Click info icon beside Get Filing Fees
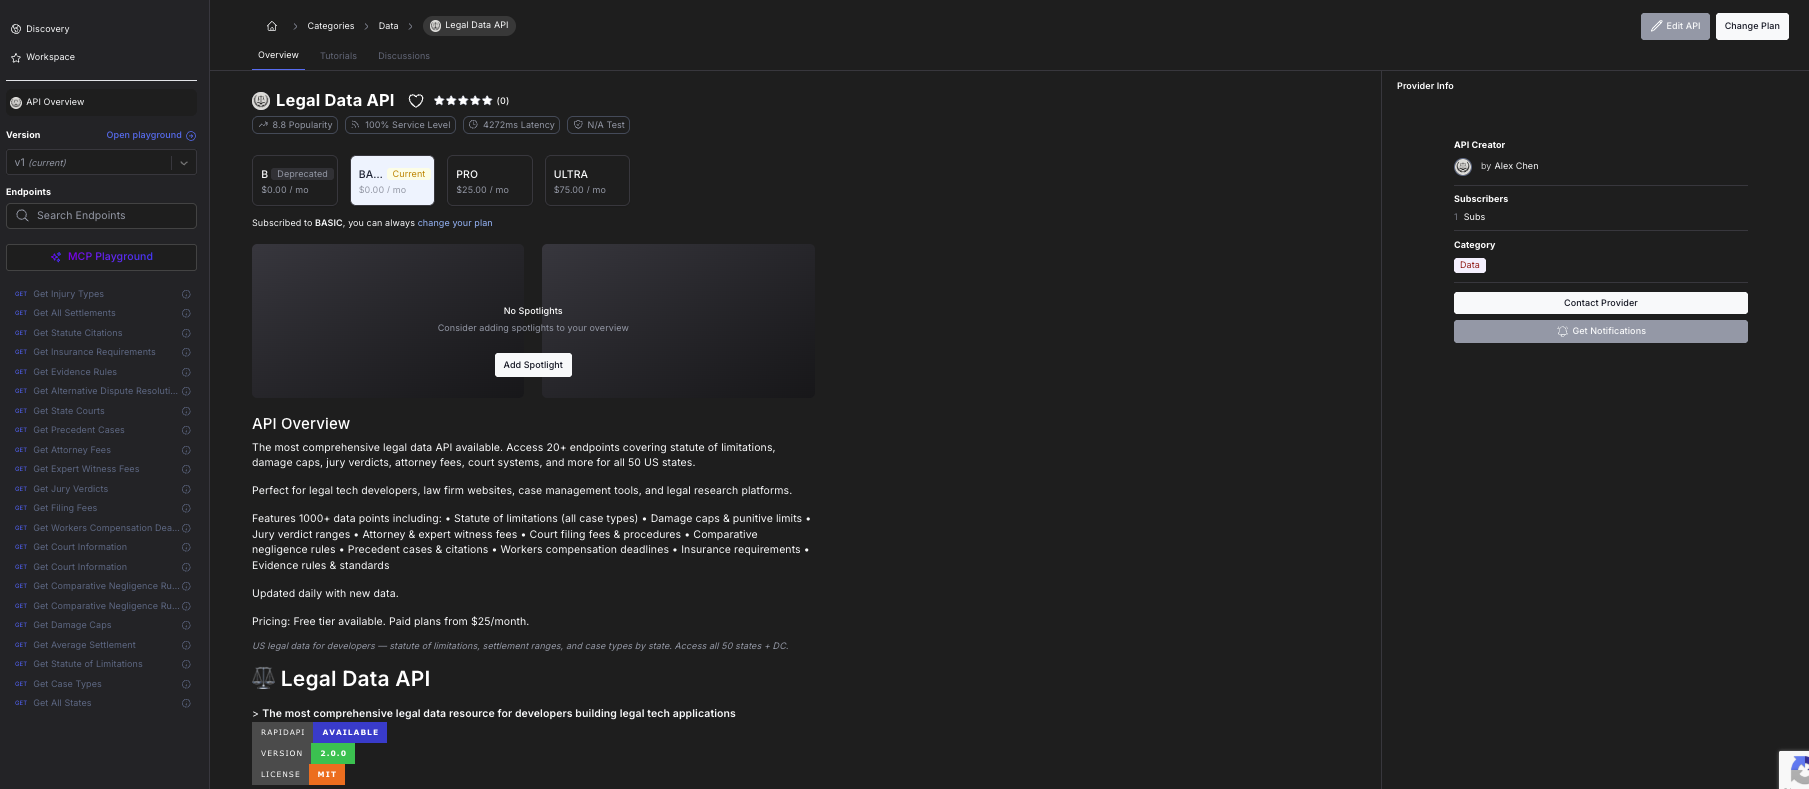This screenshot has width=1809, height=789. click(186, 509)
